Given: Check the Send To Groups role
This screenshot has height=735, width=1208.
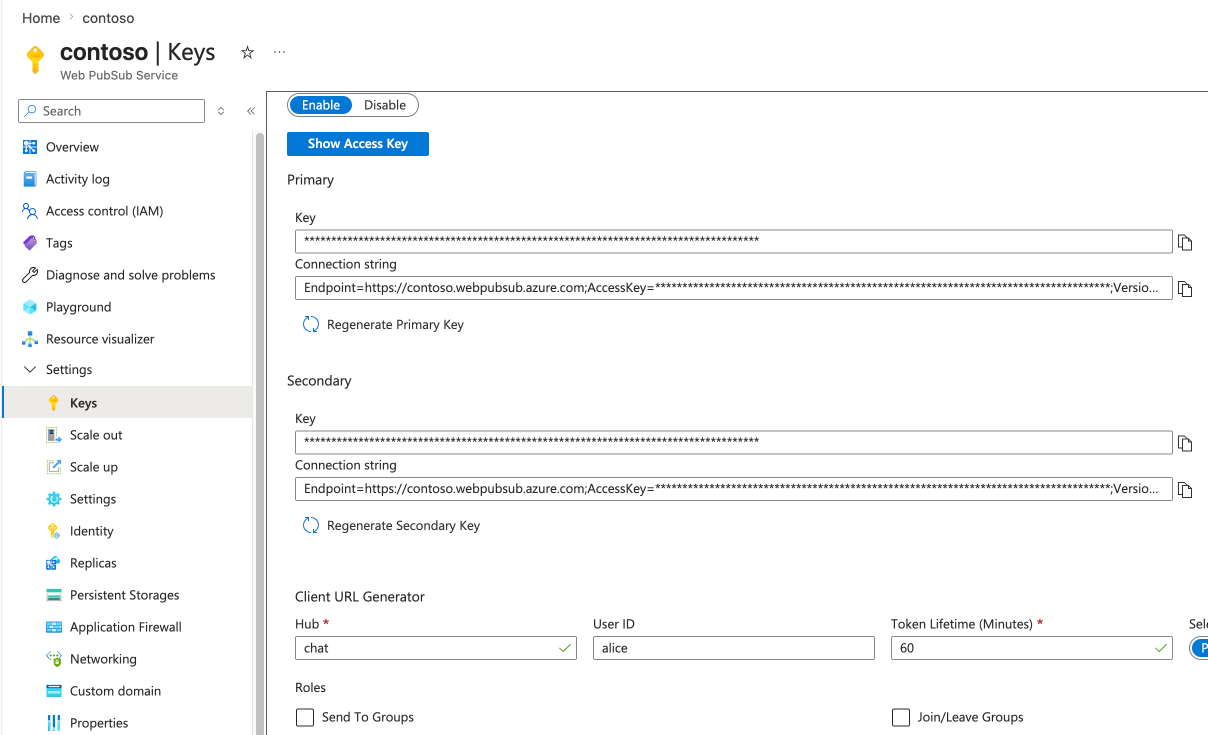Looking at the screenshot, I should coord(305,717).
